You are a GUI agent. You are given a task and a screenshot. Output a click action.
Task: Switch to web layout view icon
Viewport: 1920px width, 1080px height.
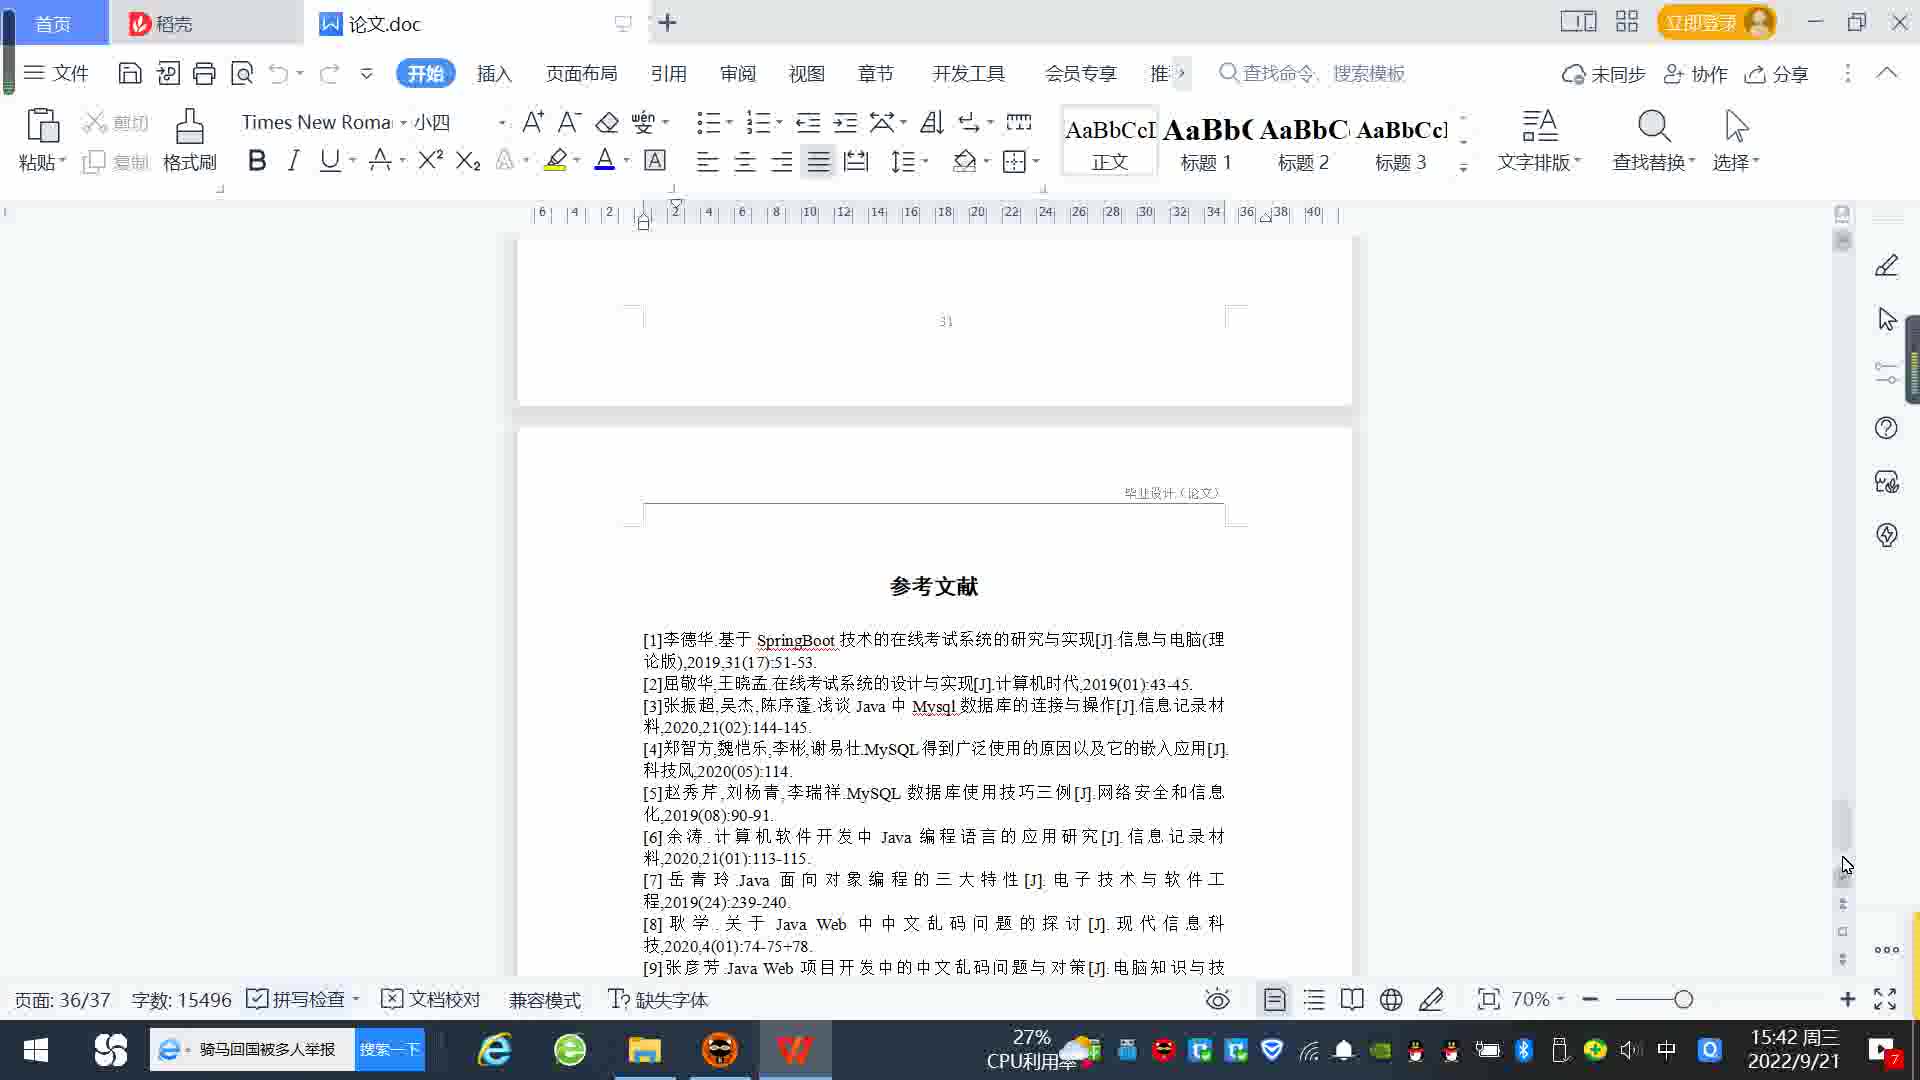[x=1390, y=1000]
